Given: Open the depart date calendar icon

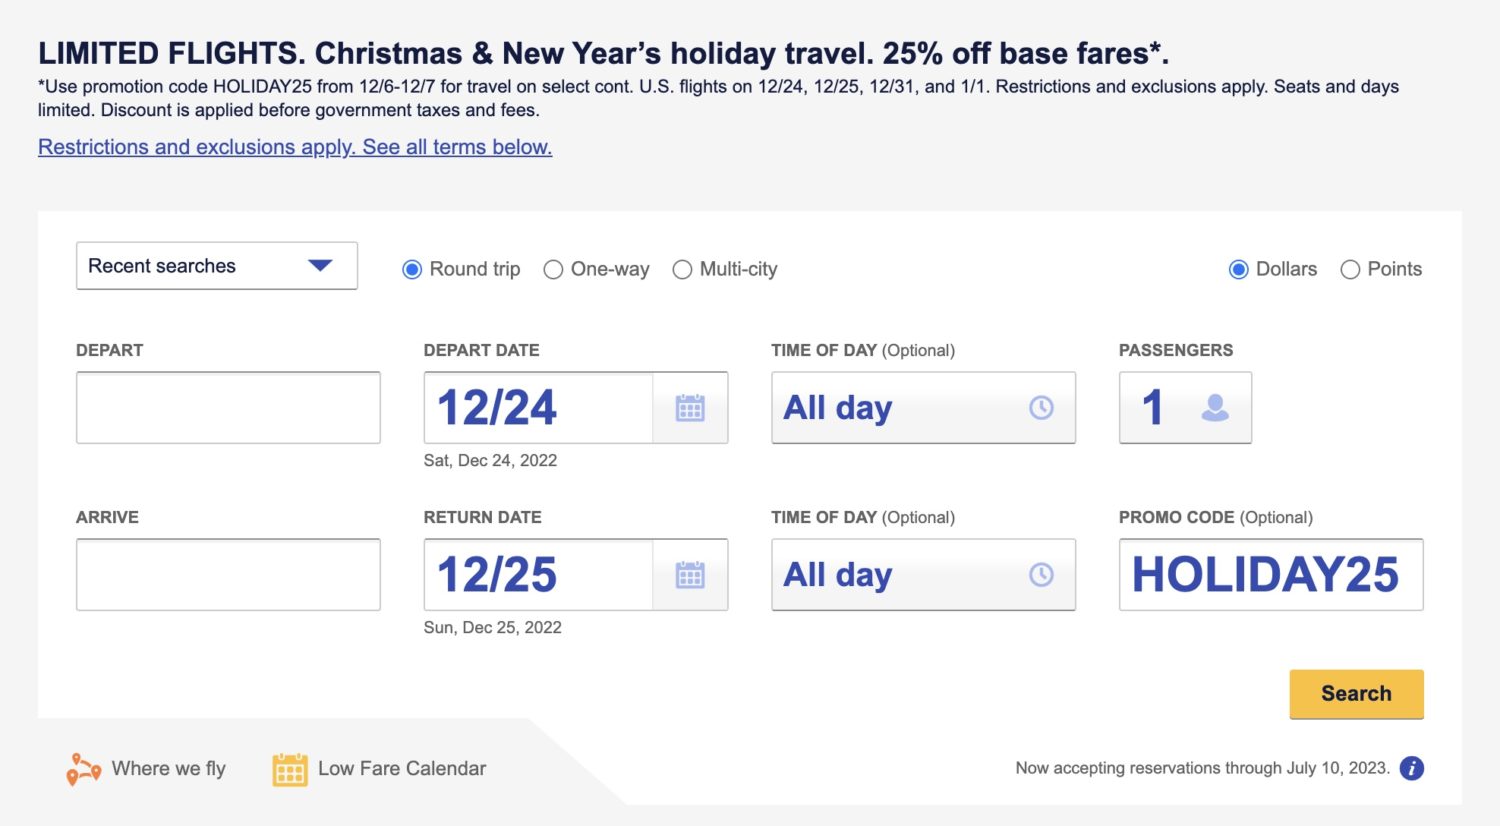Looking at the screenshot, I should [690, 407].
